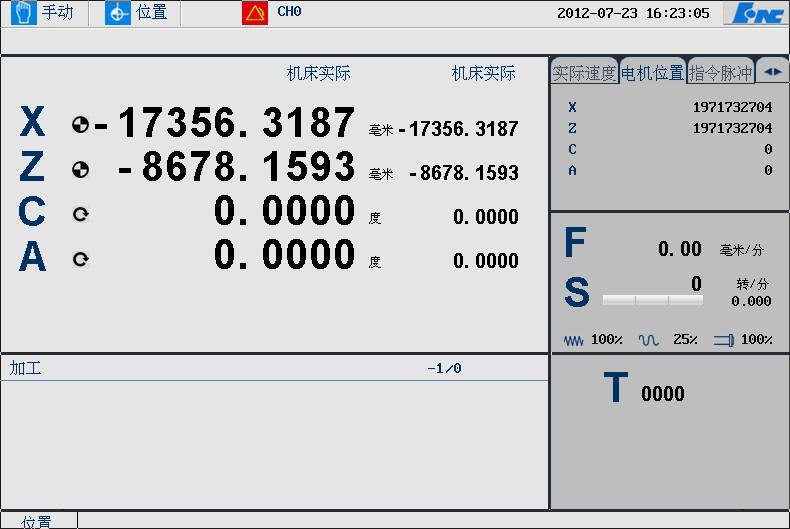Click the feed override 100% icon
This screenshot has height=529, width=790.
573,340
